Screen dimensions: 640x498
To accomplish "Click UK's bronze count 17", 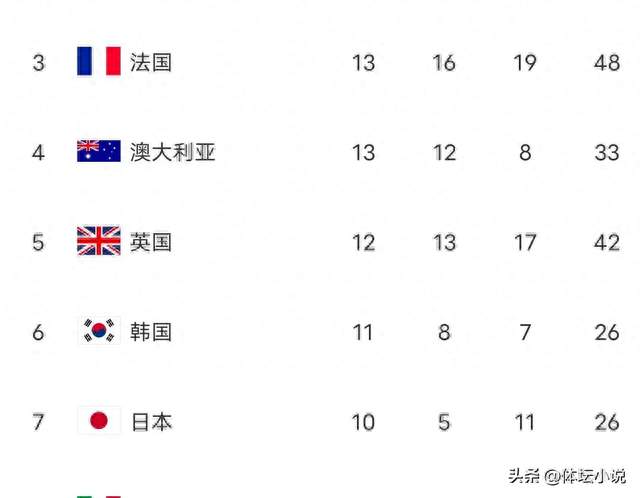I will 525,242.
